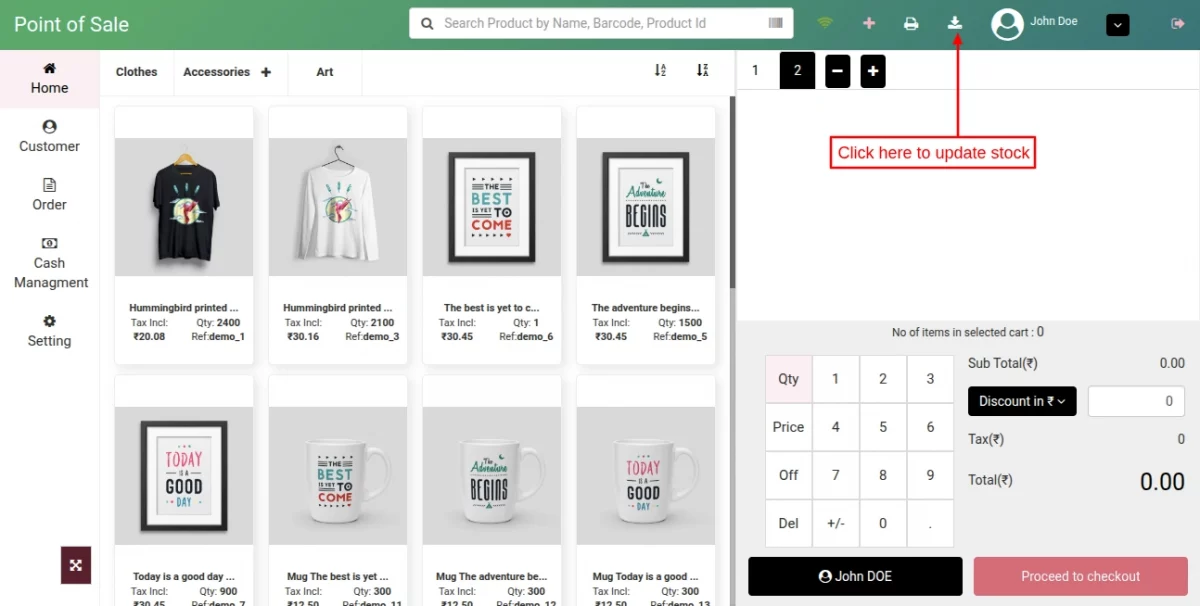Image resolution: width=1200 pixels, height=606 pixels.
Task: Expand Accessories category with its plus icon
Action: click(265, 71)
